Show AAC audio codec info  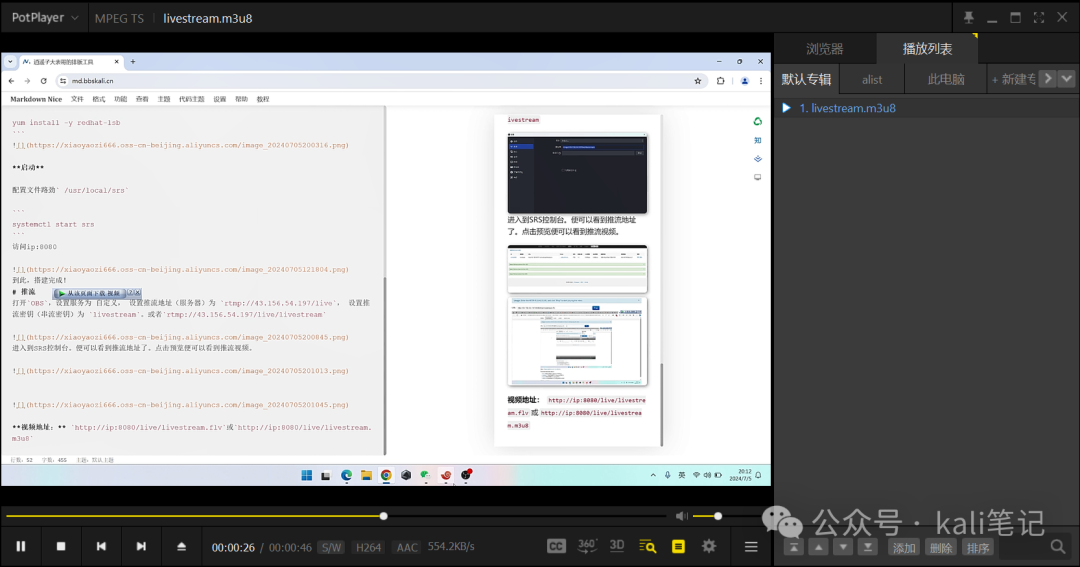pyautogui.click(x=407, y=547)
